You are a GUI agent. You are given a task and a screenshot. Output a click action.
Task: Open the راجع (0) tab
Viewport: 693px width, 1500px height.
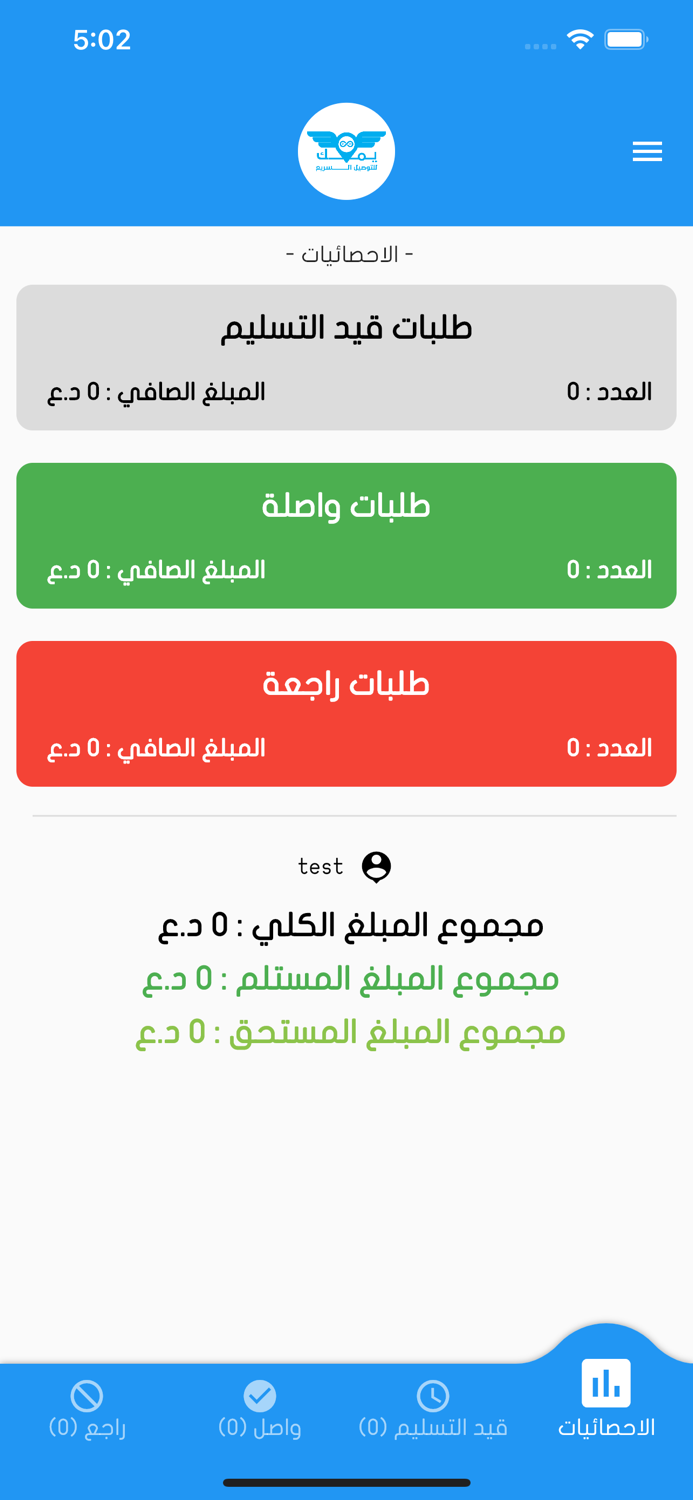point(88,1410)
